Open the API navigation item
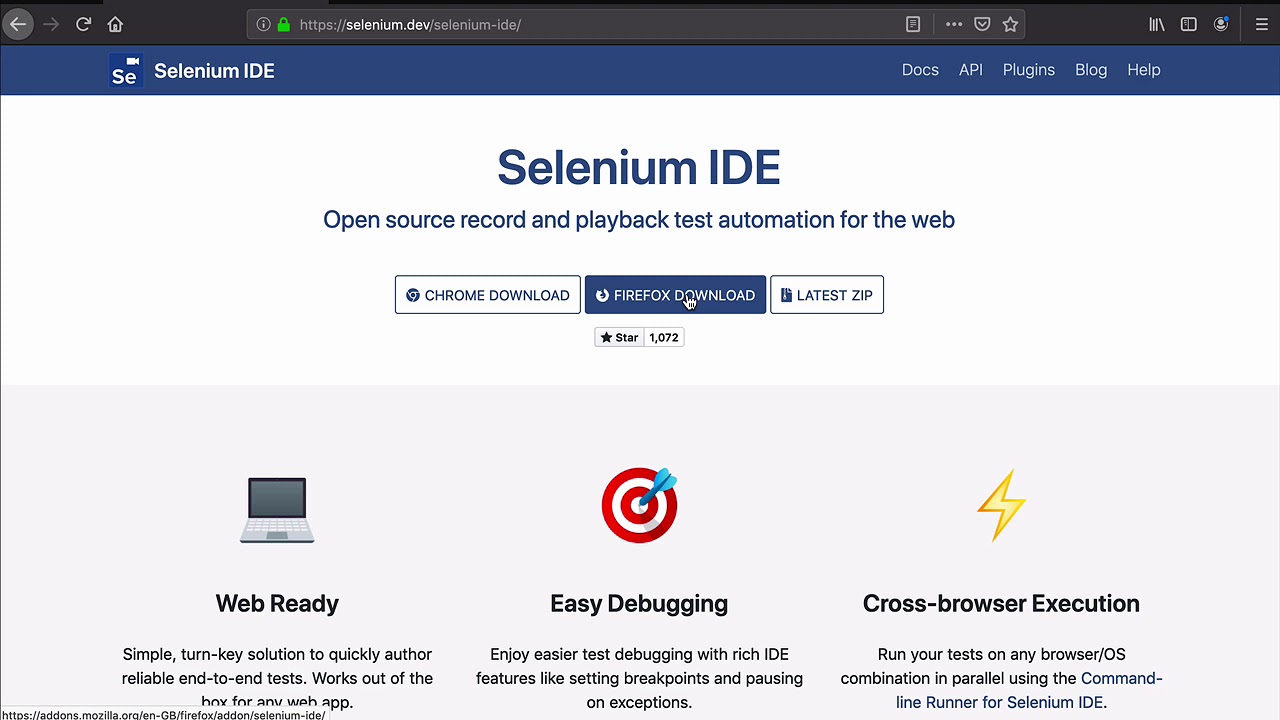The width and height of the screenshot is (1280, 720). pos(971,70)
